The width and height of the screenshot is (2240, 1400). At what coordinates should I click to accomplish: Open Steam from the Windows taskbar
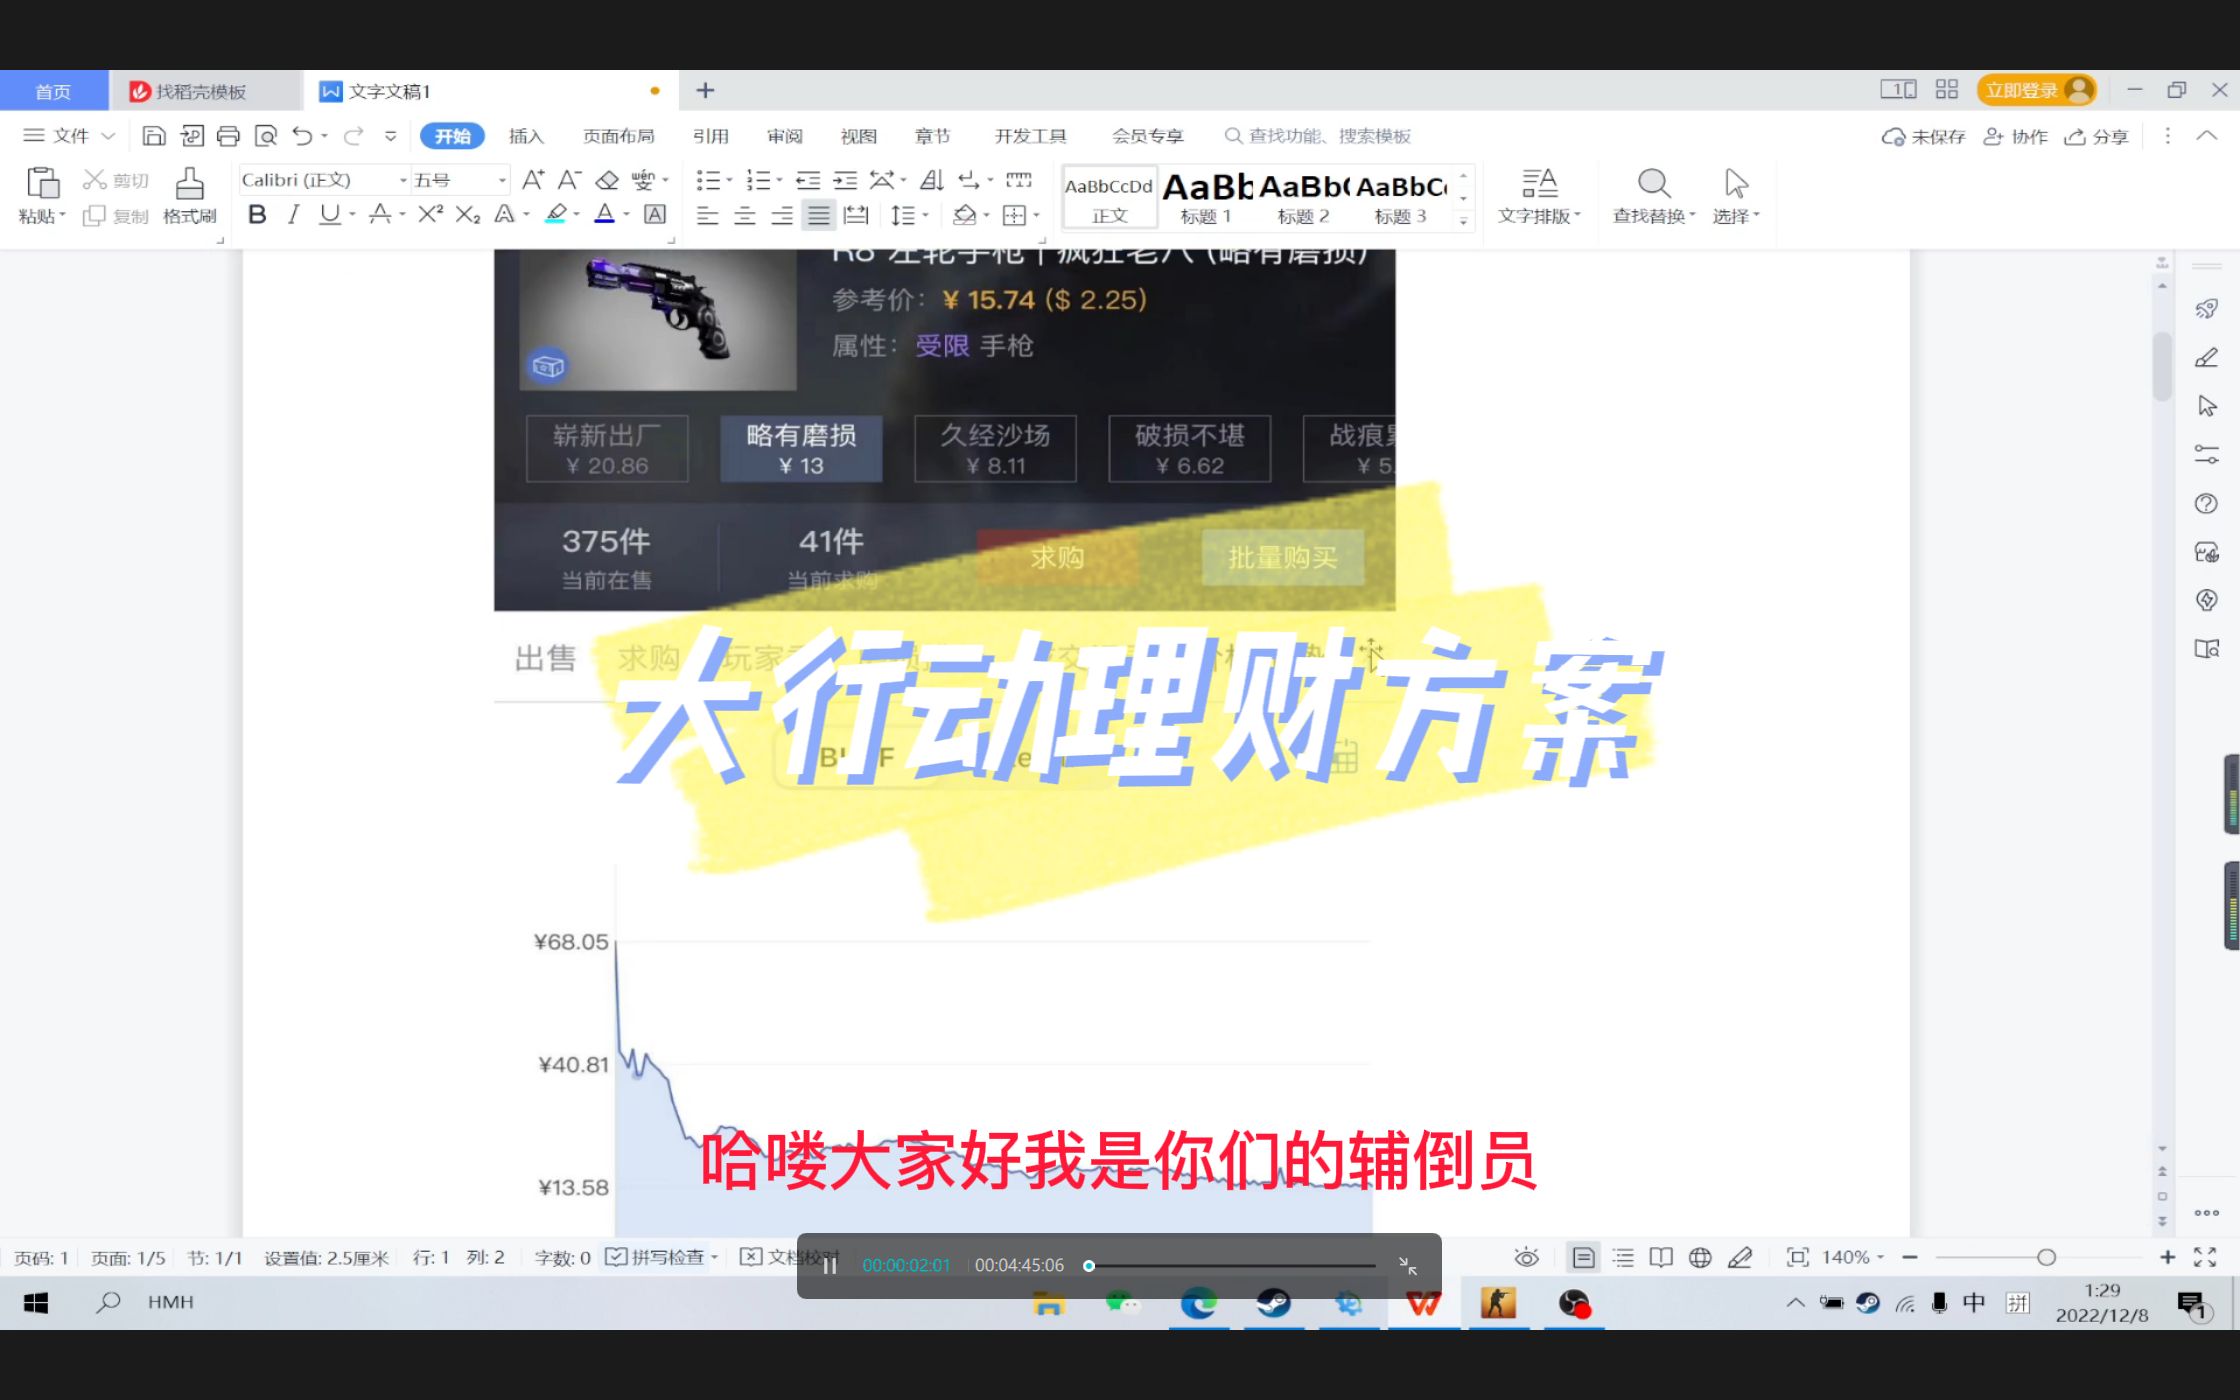click(1273, 1303)
